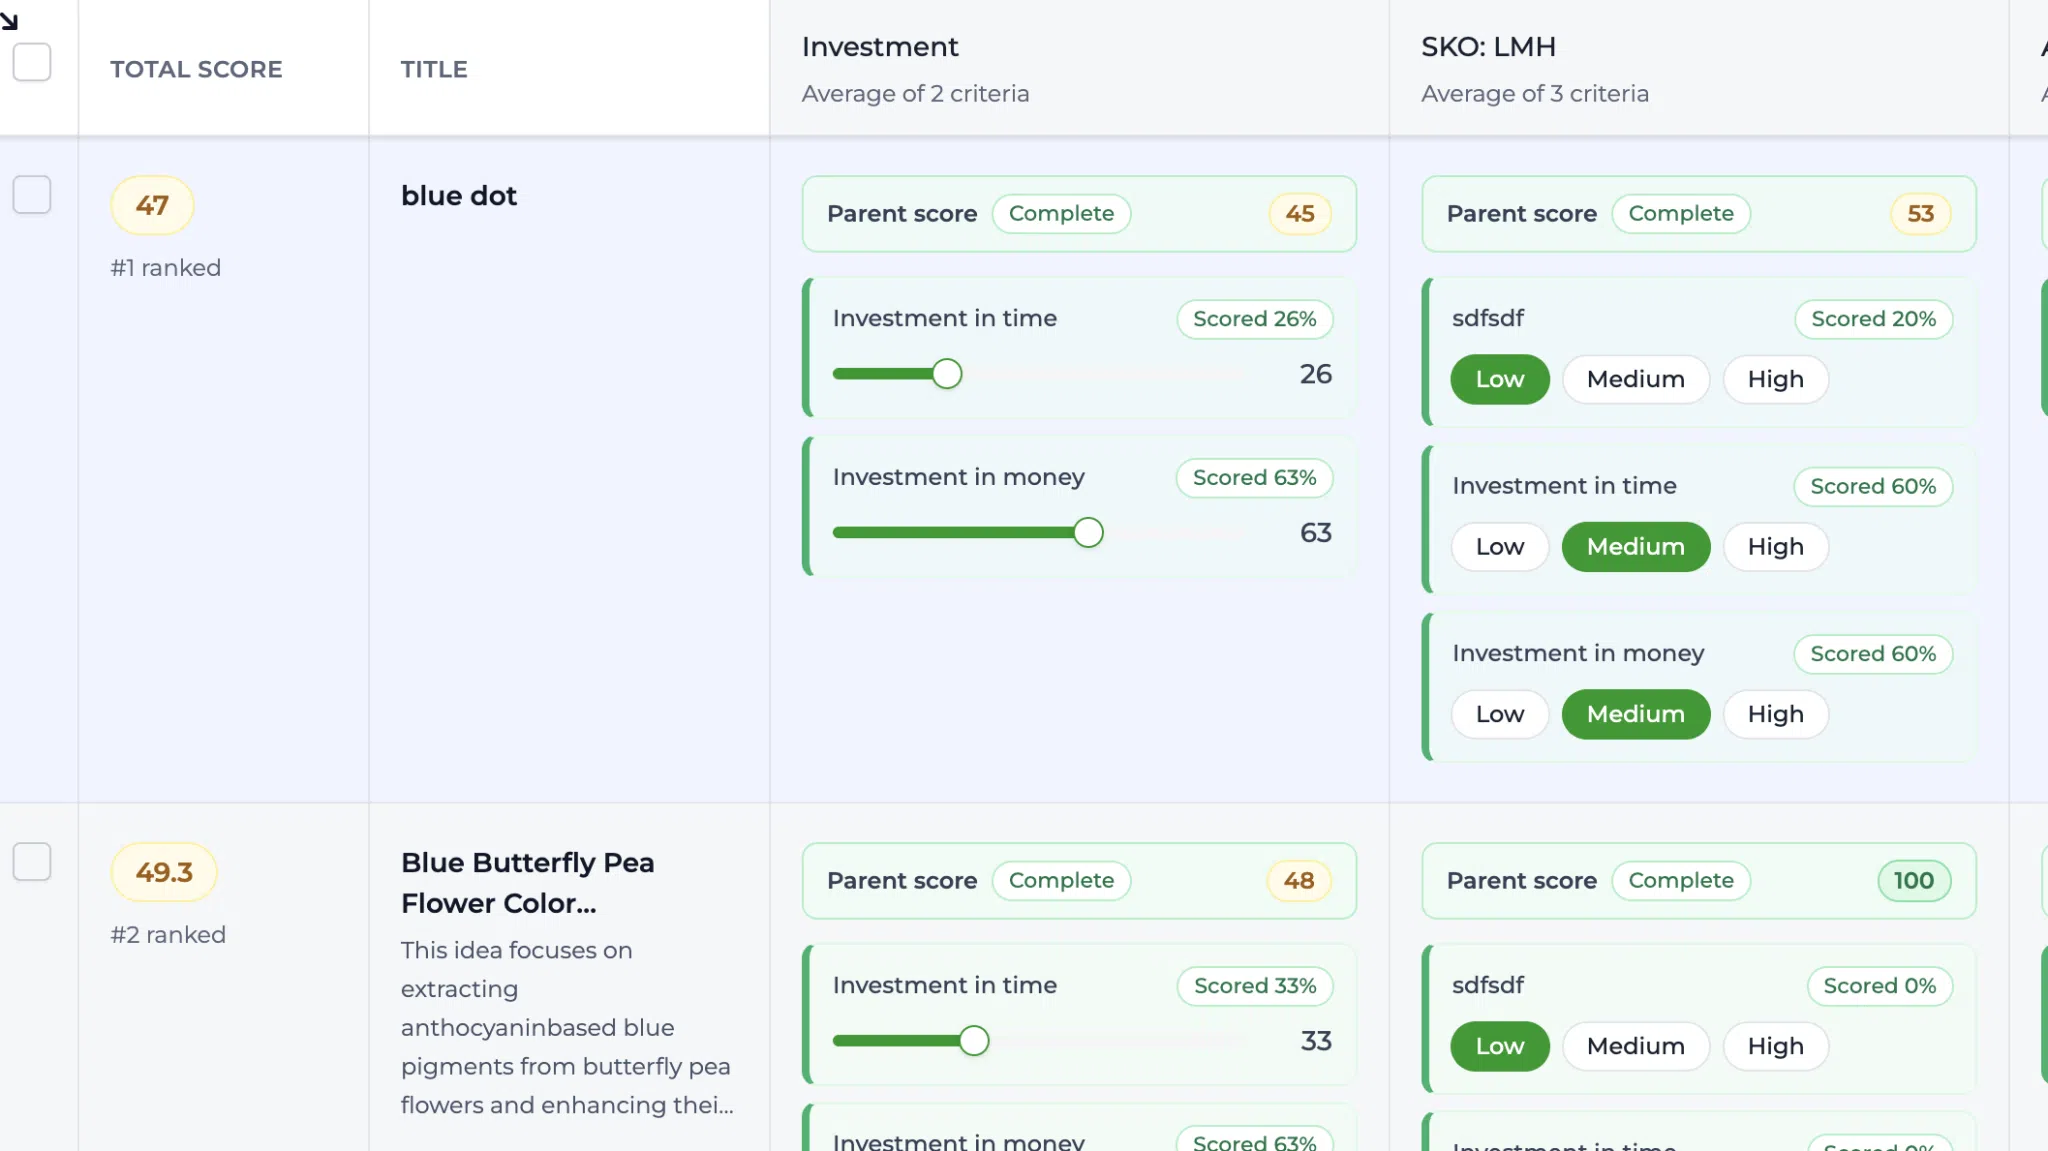Select Low for blue dot SKO Investment in time
2048x1151 pixels.
[1499, 546]
